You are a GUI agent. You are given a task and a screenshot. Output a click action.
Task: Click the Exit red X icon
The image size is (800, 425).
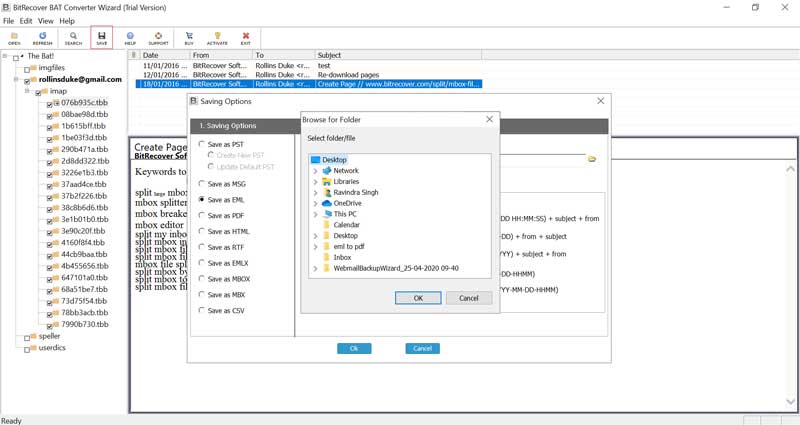[x=246, y=38]
